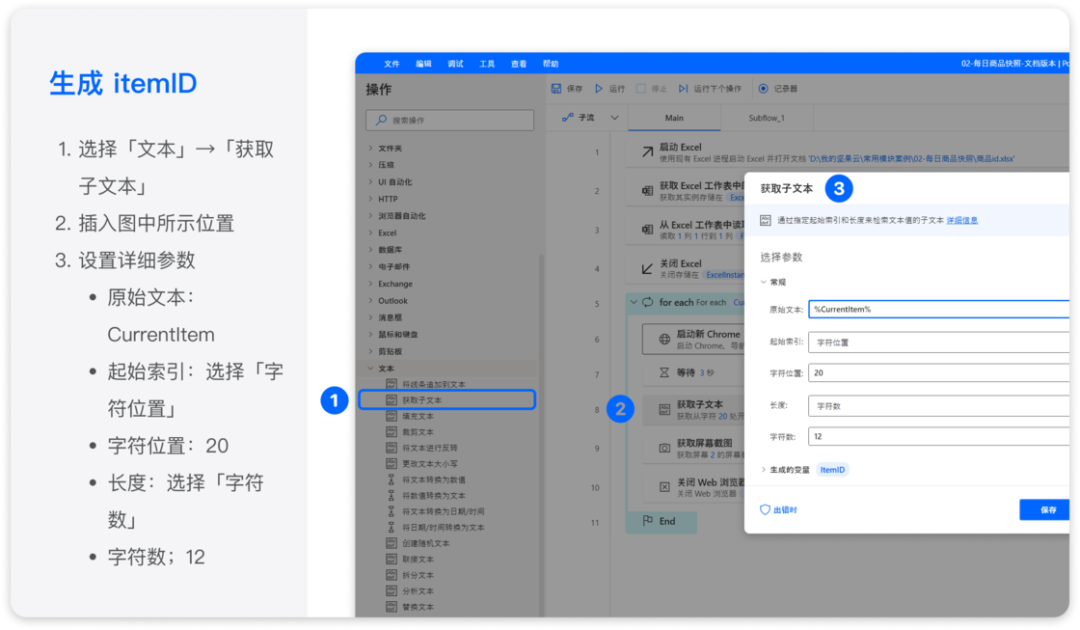This screenshot has width=1080, height=630.
Task: Select the 分析文本 action
Action: click(418, 591)
